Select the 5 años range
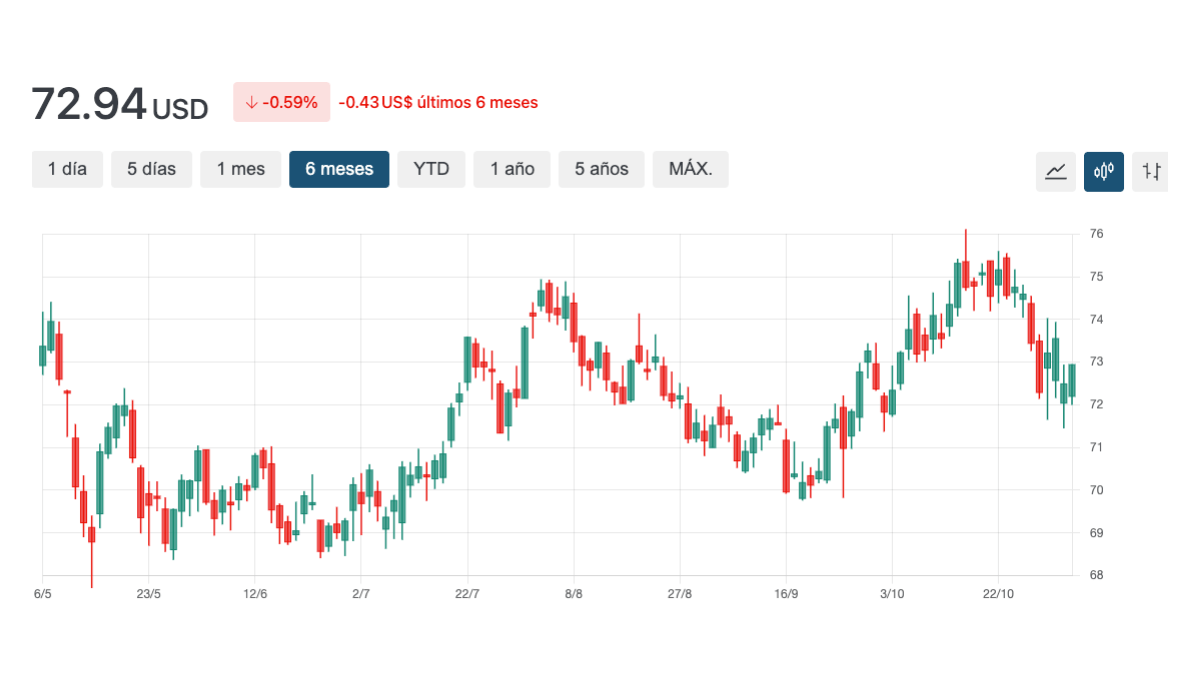Image resolution: width=1200 pixels, height=675 pixels. [601, 169]
